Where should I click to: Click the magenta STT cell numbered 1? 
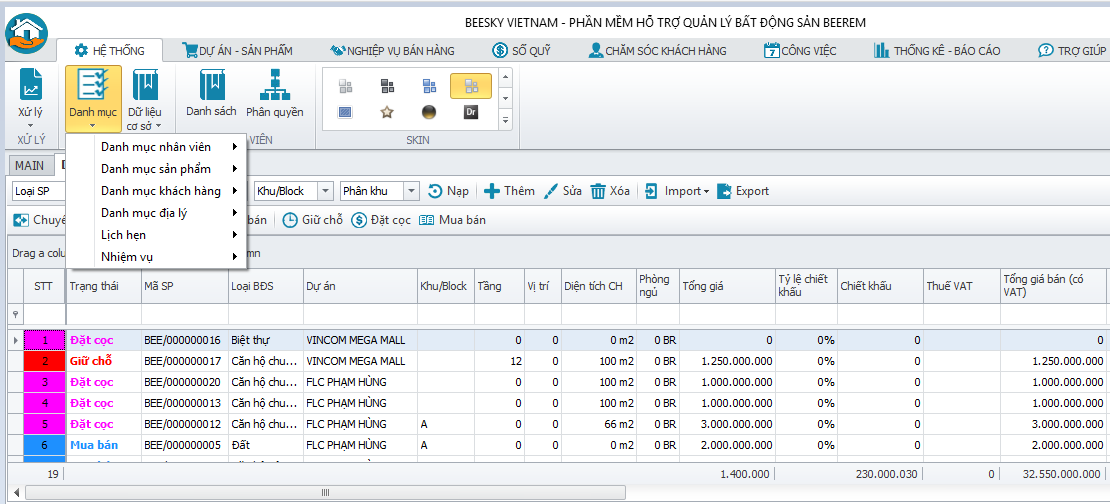pos(44,340)
